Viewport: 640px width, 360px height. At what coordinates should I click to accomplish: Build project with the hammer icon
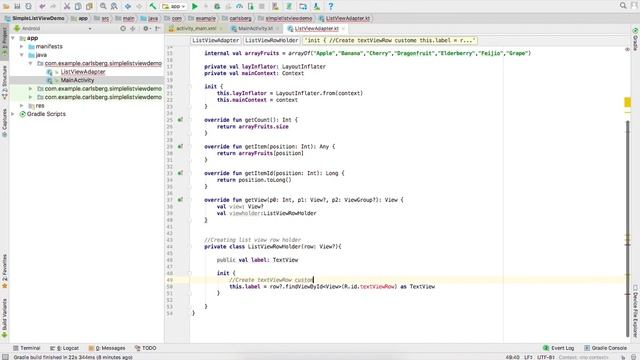point(153,6)
